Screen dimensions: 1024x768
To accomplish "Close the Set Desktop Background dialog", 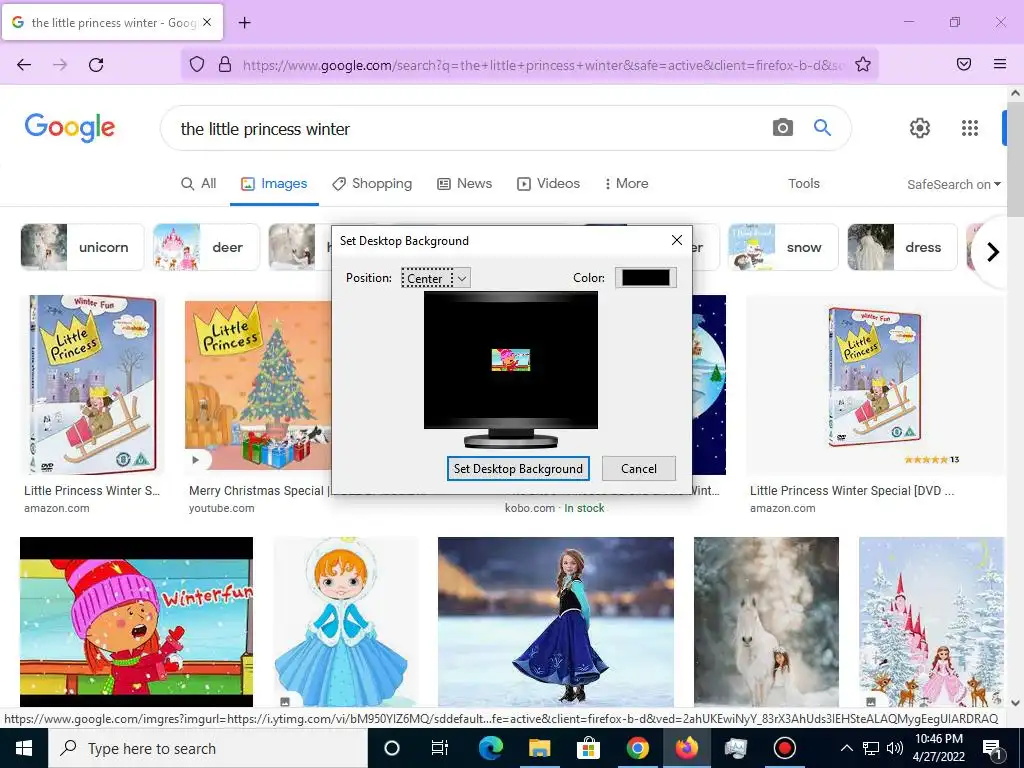I will coord(677,240).
